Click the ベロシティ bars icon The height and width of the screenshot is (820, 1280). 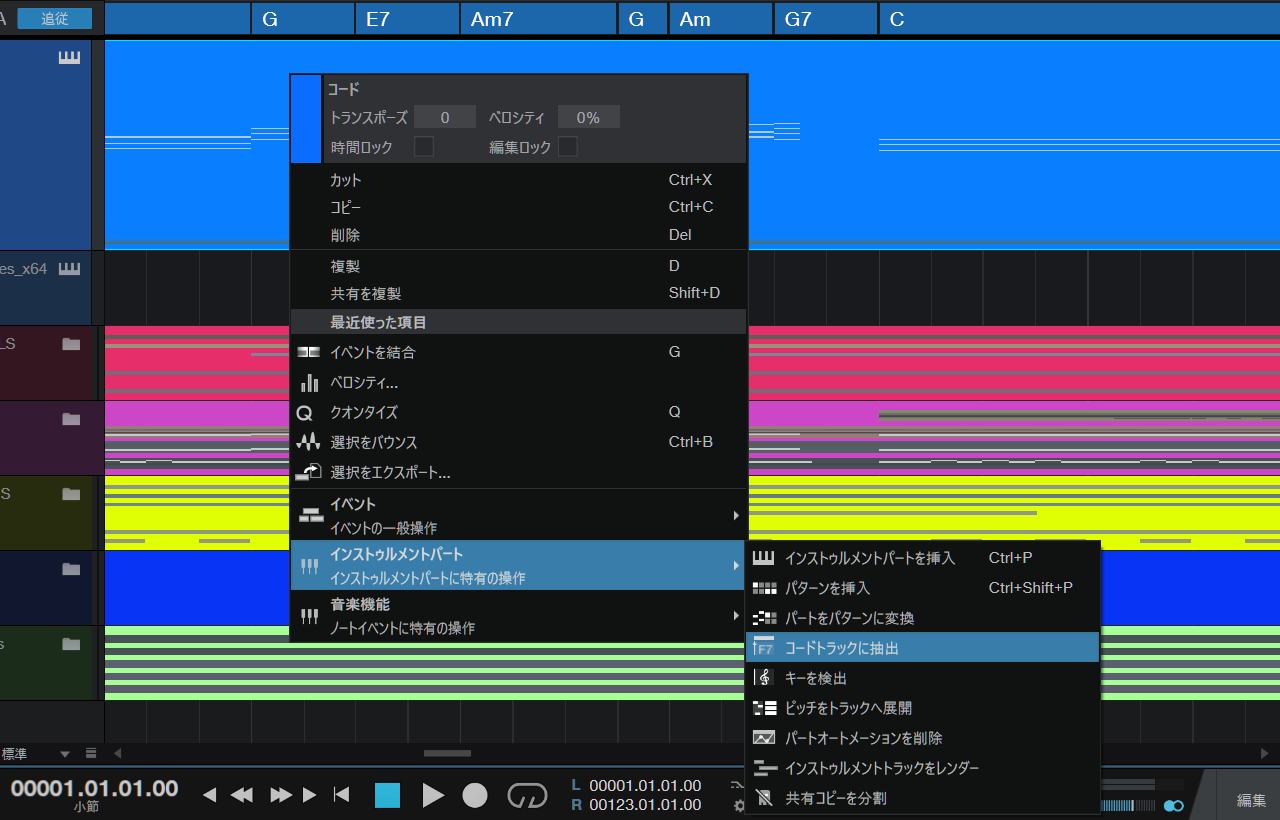click(309, 382)
